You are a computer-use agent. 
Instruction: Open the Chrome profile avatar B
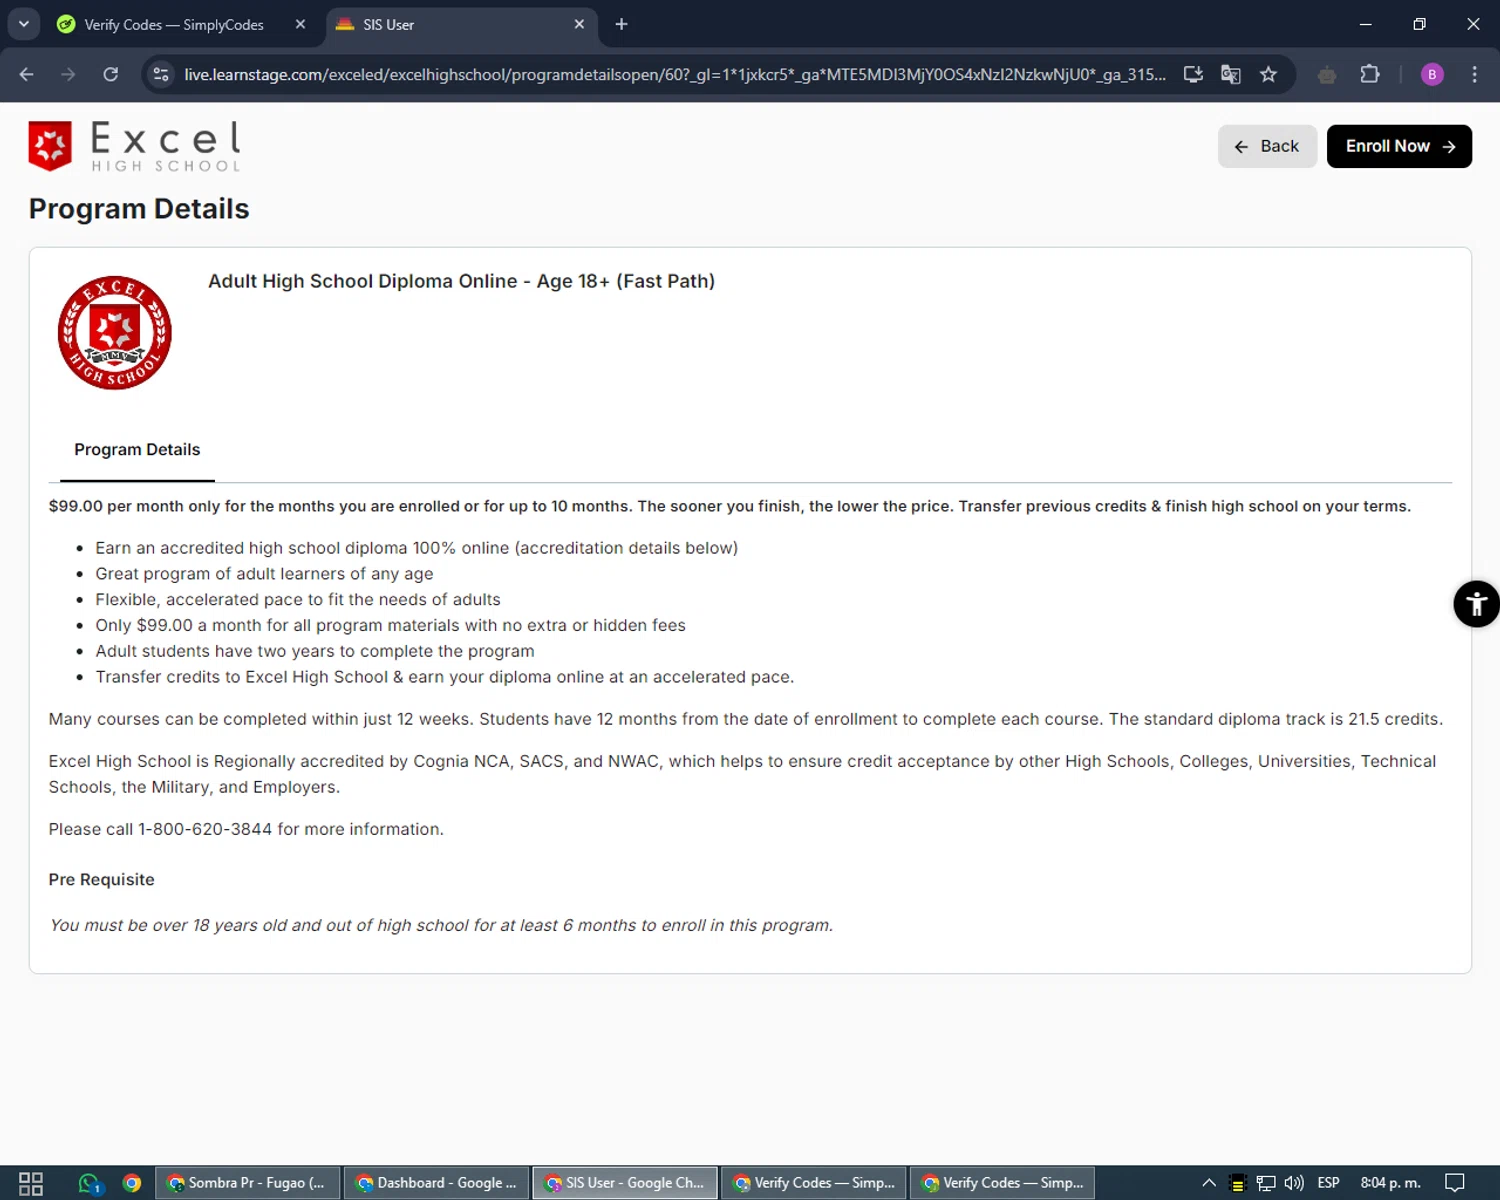point(1432,75)
